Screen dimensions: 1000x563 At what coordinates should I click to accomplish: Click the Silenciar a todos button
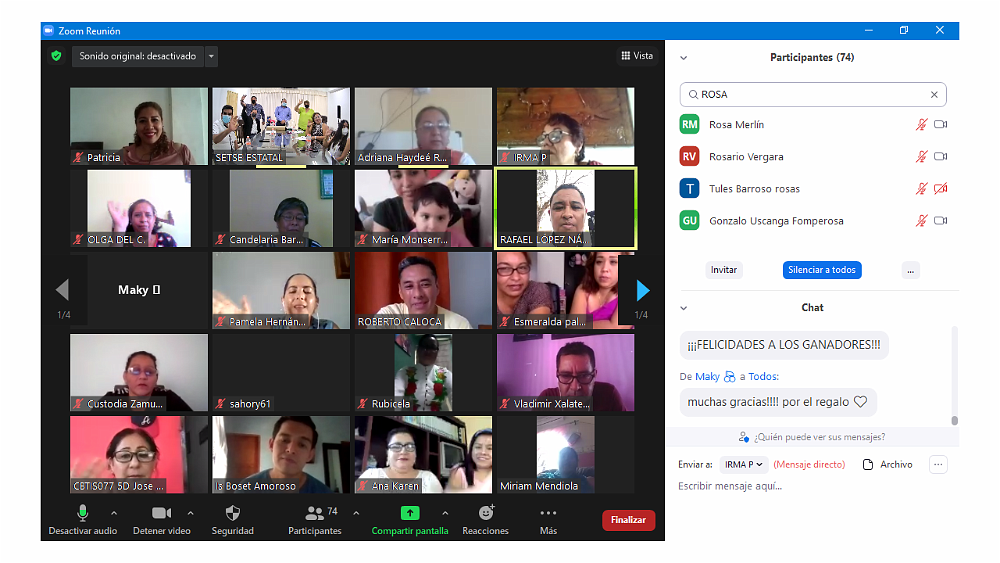[821, 270]
